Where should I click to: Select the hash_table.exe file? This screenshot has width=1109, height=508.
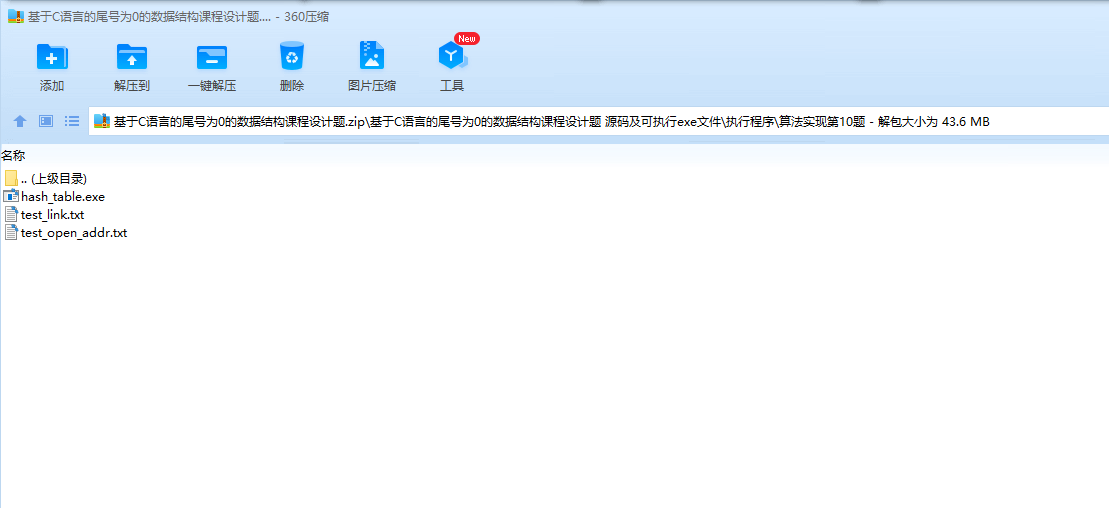coord(54,197)
